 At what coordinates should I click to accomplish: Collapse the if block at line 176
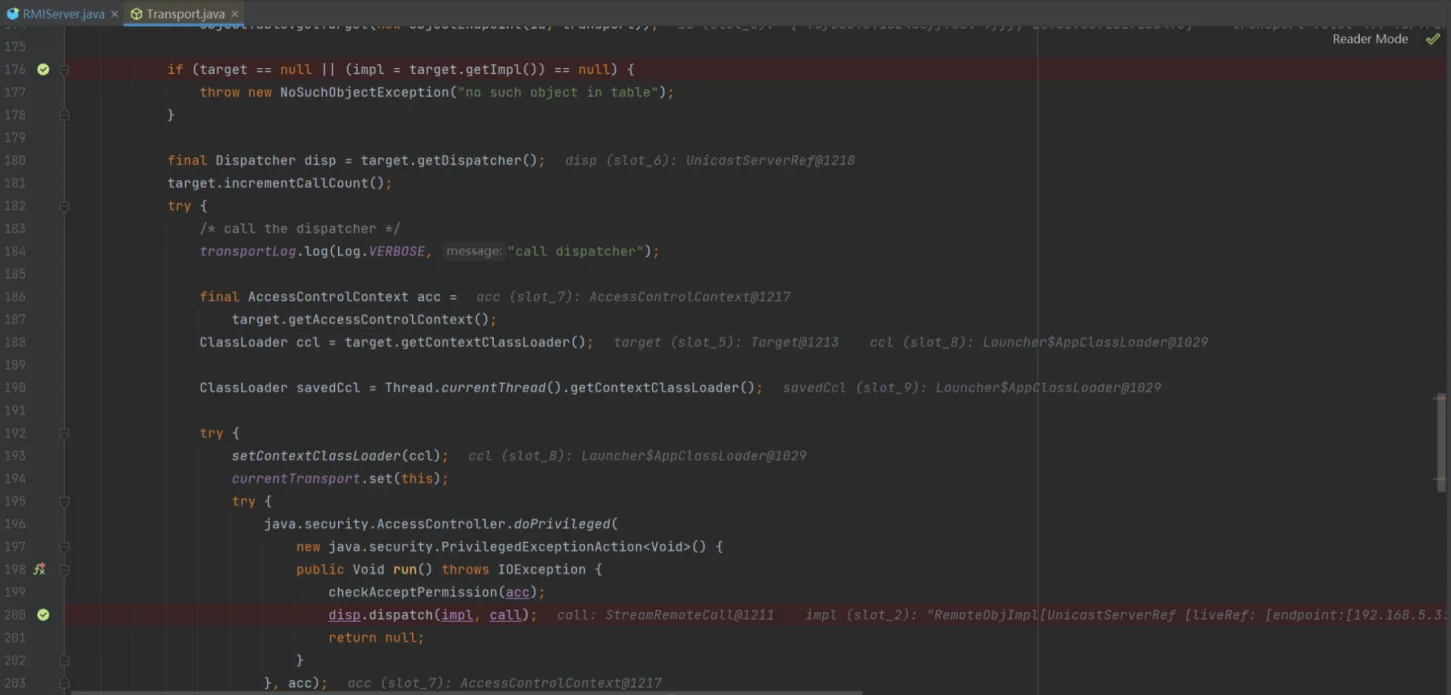pyautogui.click(x=64, y=69)
